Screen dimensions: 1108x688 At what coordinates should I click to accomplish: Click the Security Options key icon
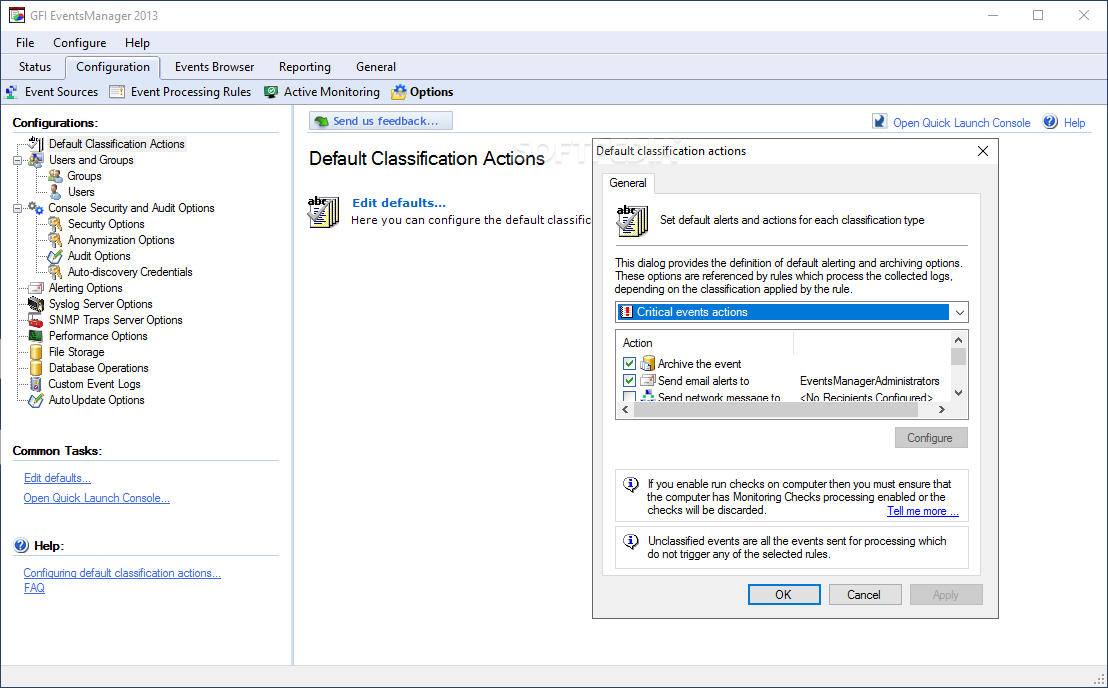[x=55, y=224]
